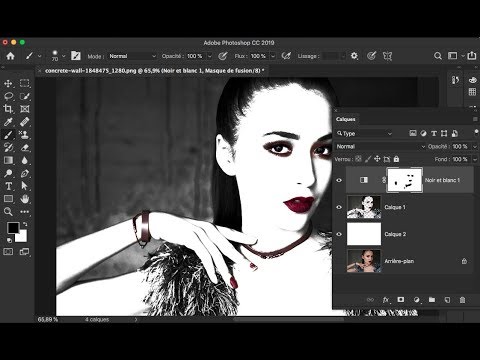Select the Eraser tool

tap(24, 148)
